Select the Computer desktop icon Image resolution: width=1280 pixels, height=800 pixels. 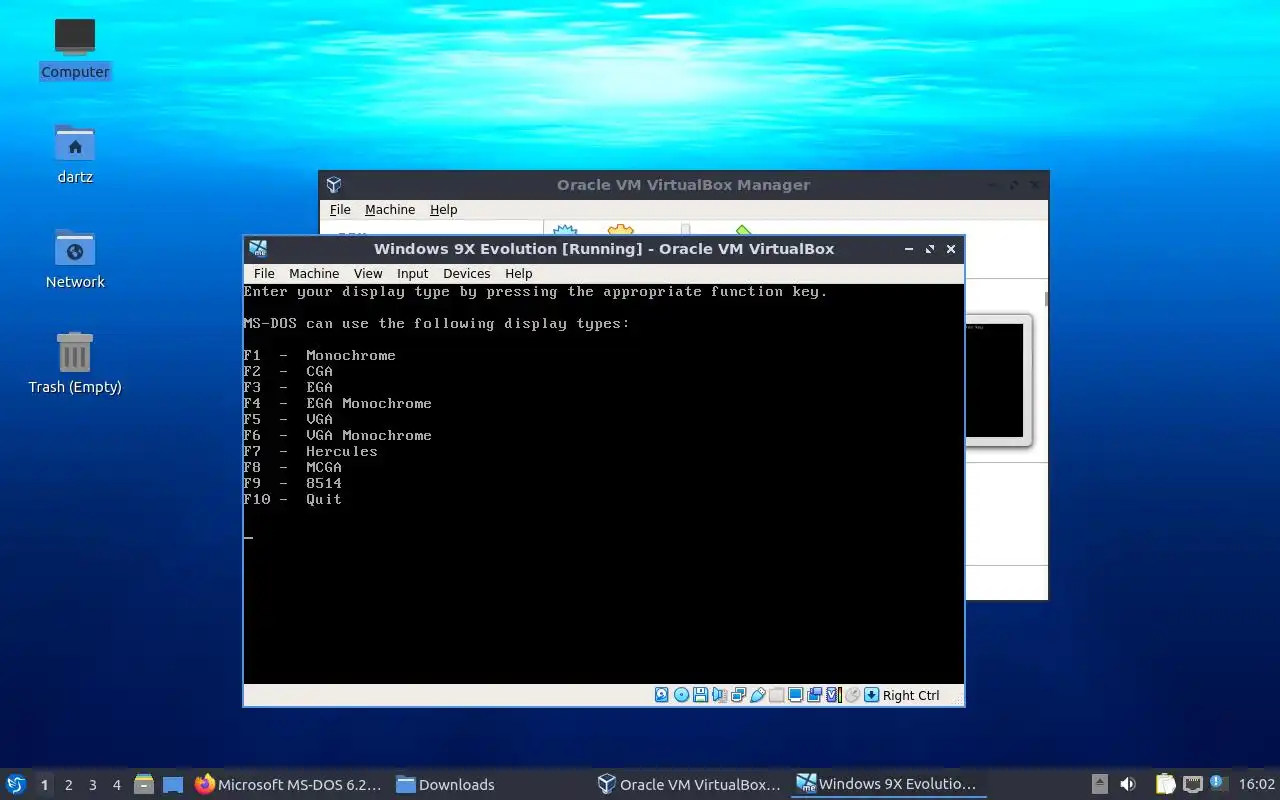pyautogui.click(x=75, y=48)
